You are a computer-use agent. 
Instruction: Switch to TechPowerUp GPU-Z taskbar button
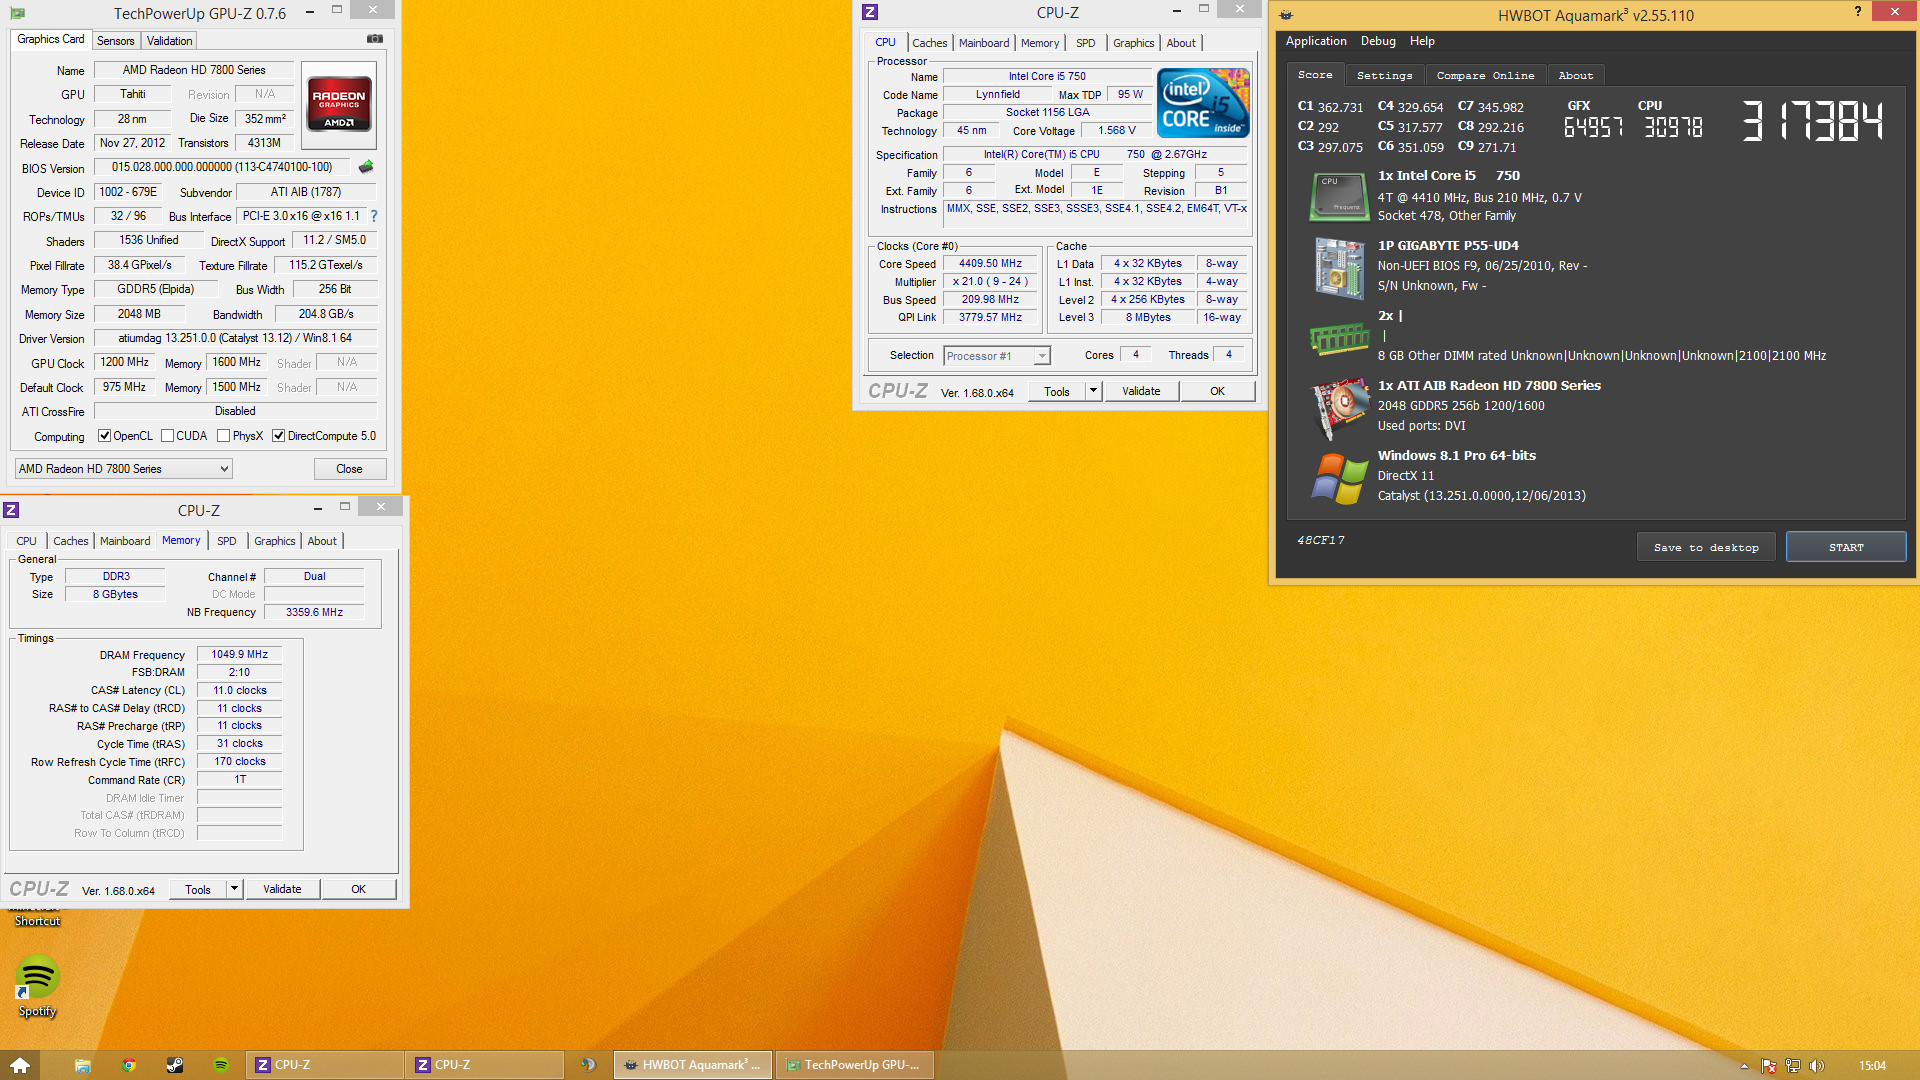(x=854, y=1065)
